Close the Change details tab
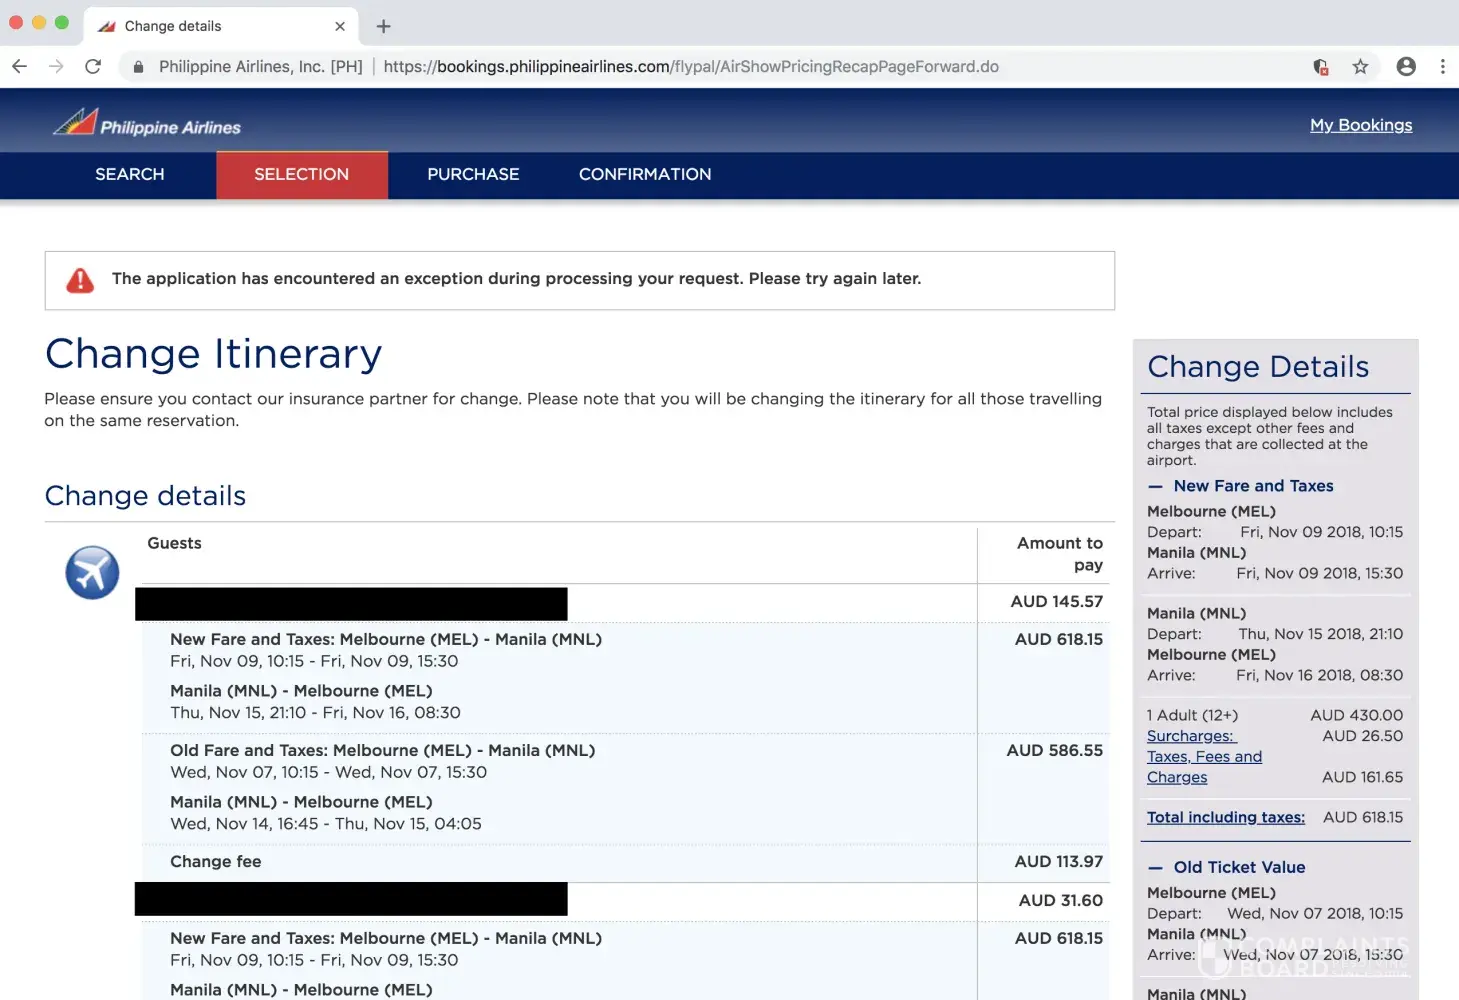Viewport: 1459px width, 1000px height. pos(340,26)
